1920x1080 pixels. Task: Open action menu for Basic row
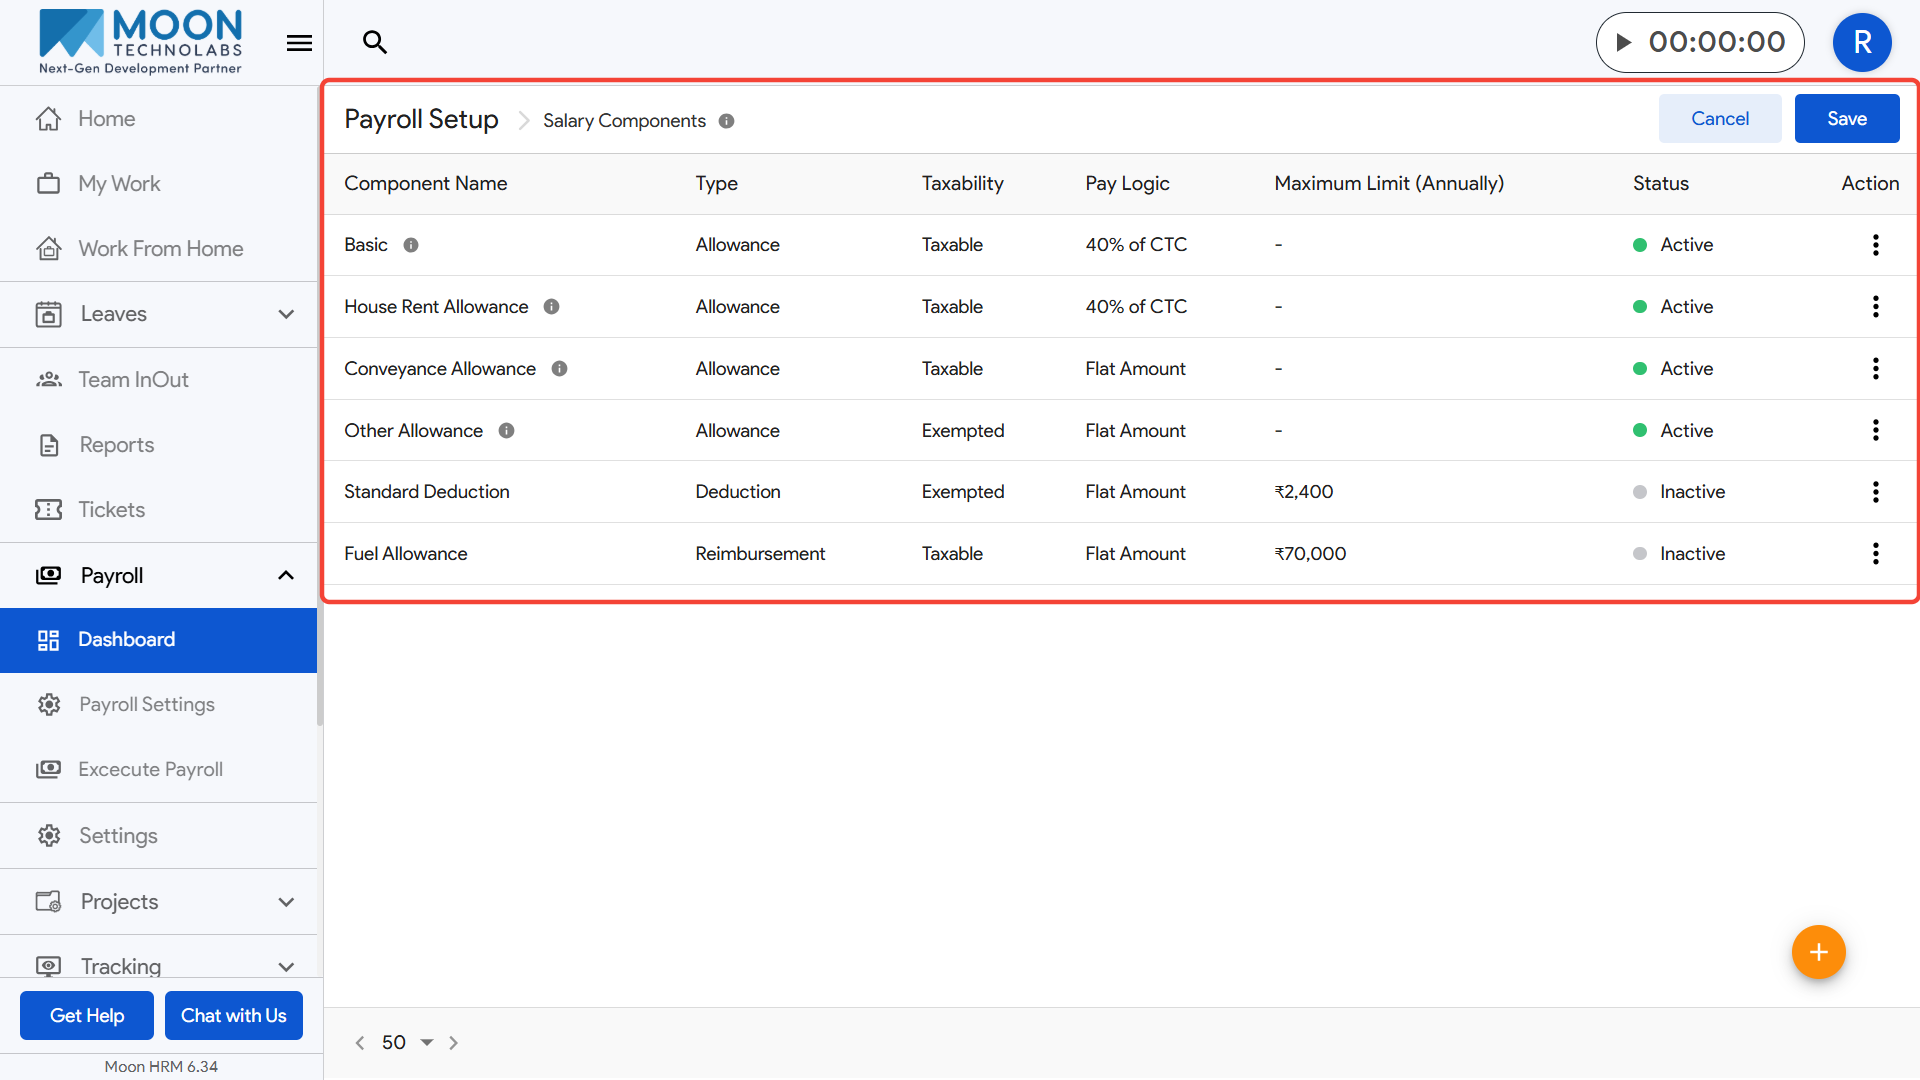pyautogui.click(x=1875, y=245)
